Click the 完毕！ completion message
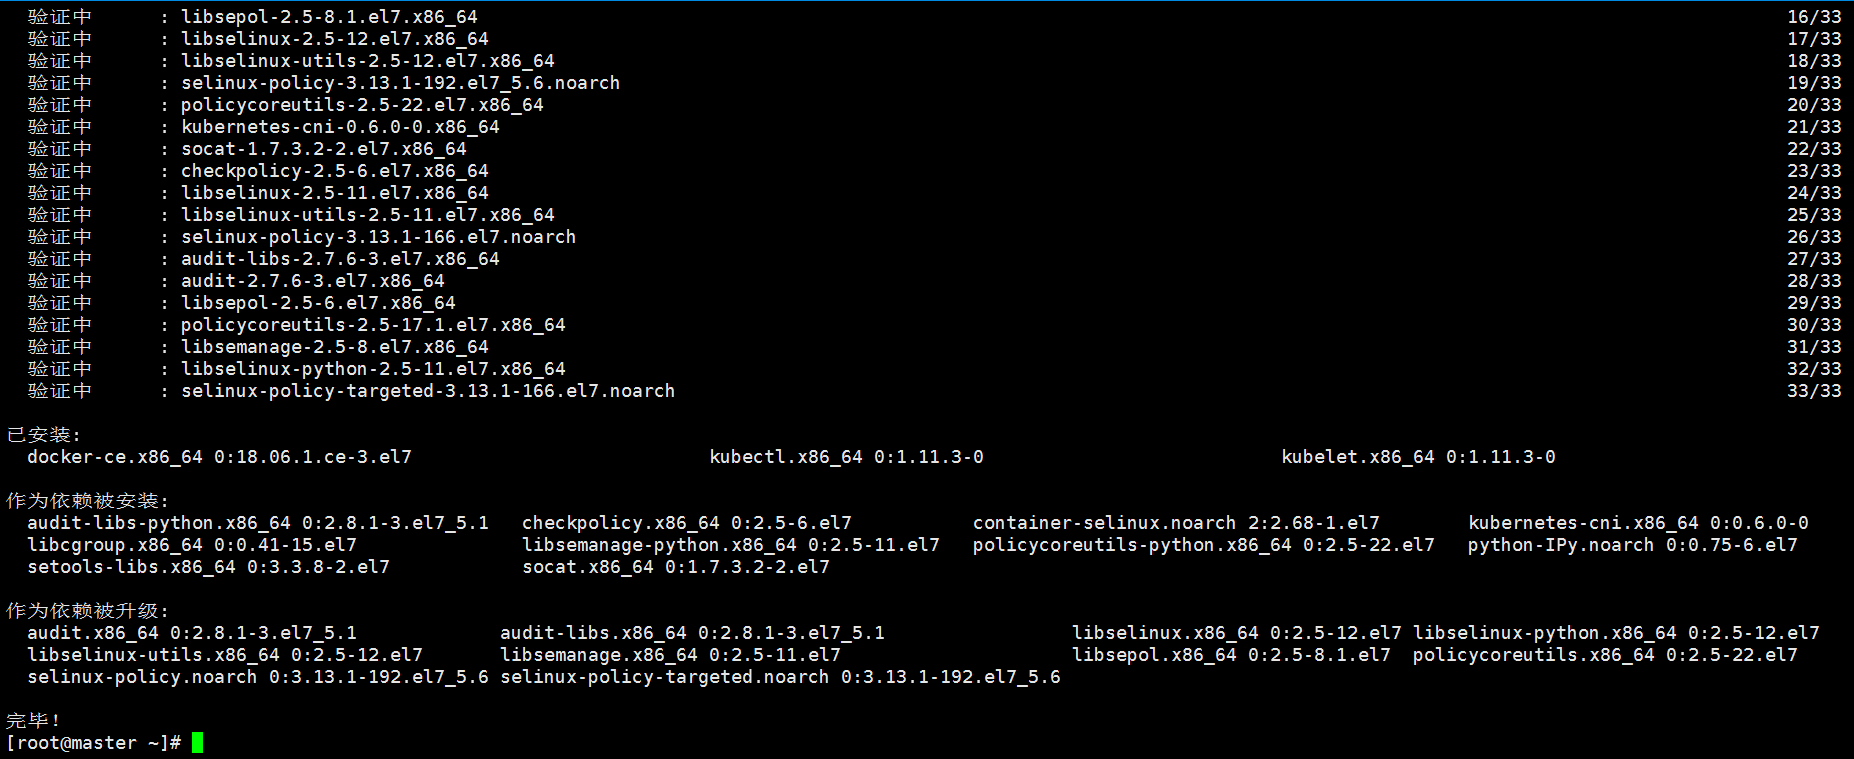 34,721
